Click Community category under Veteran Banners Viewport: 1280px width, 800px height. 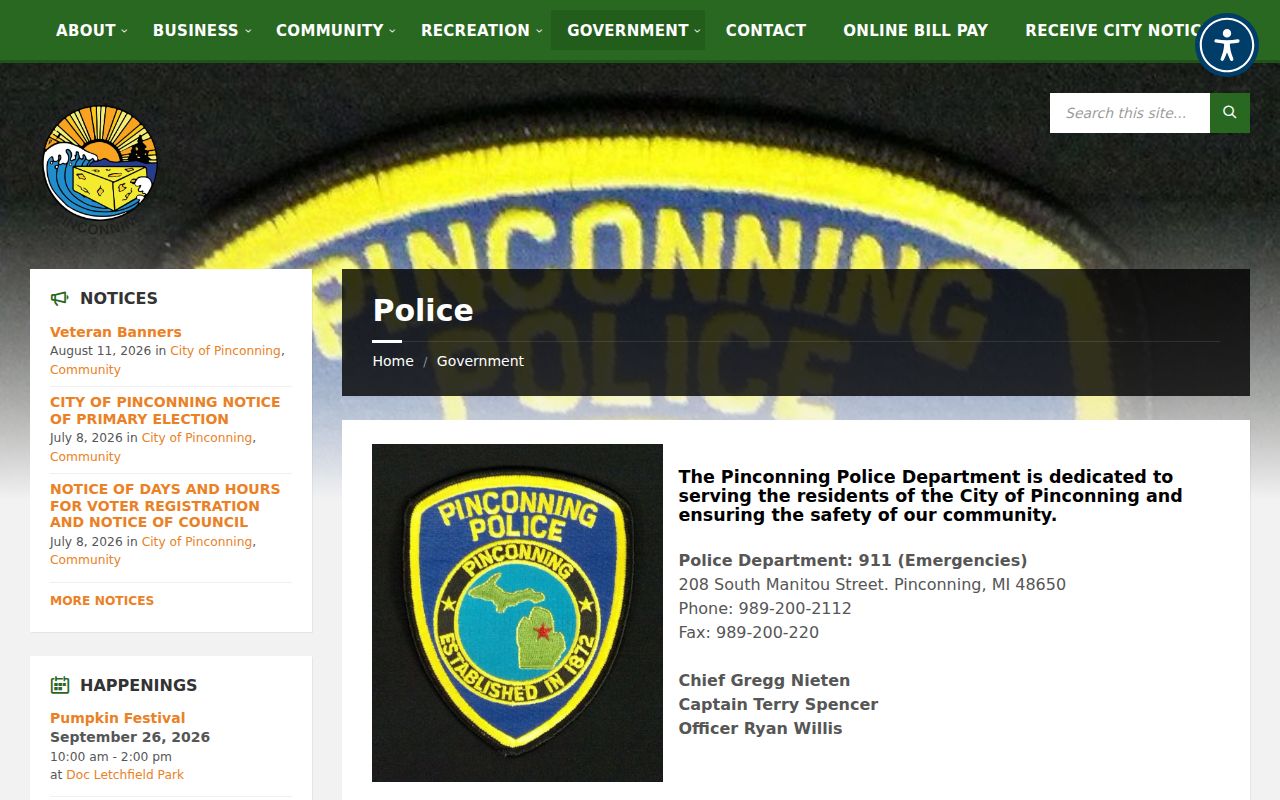[x=85, y=370]
